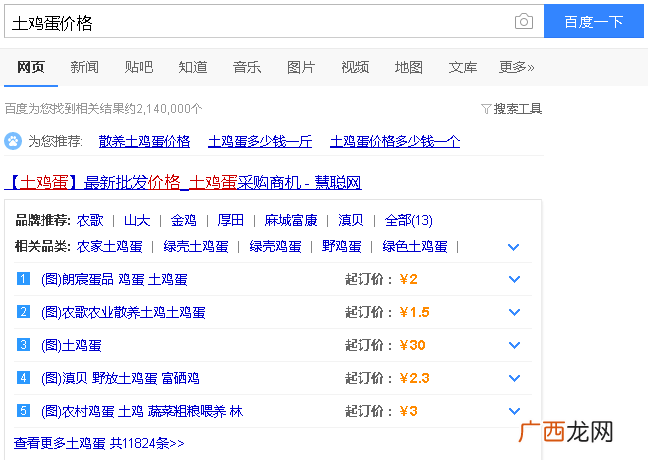648x460 pixels.
Task: Switch to the 地图 tab
Action: (409, 67)
